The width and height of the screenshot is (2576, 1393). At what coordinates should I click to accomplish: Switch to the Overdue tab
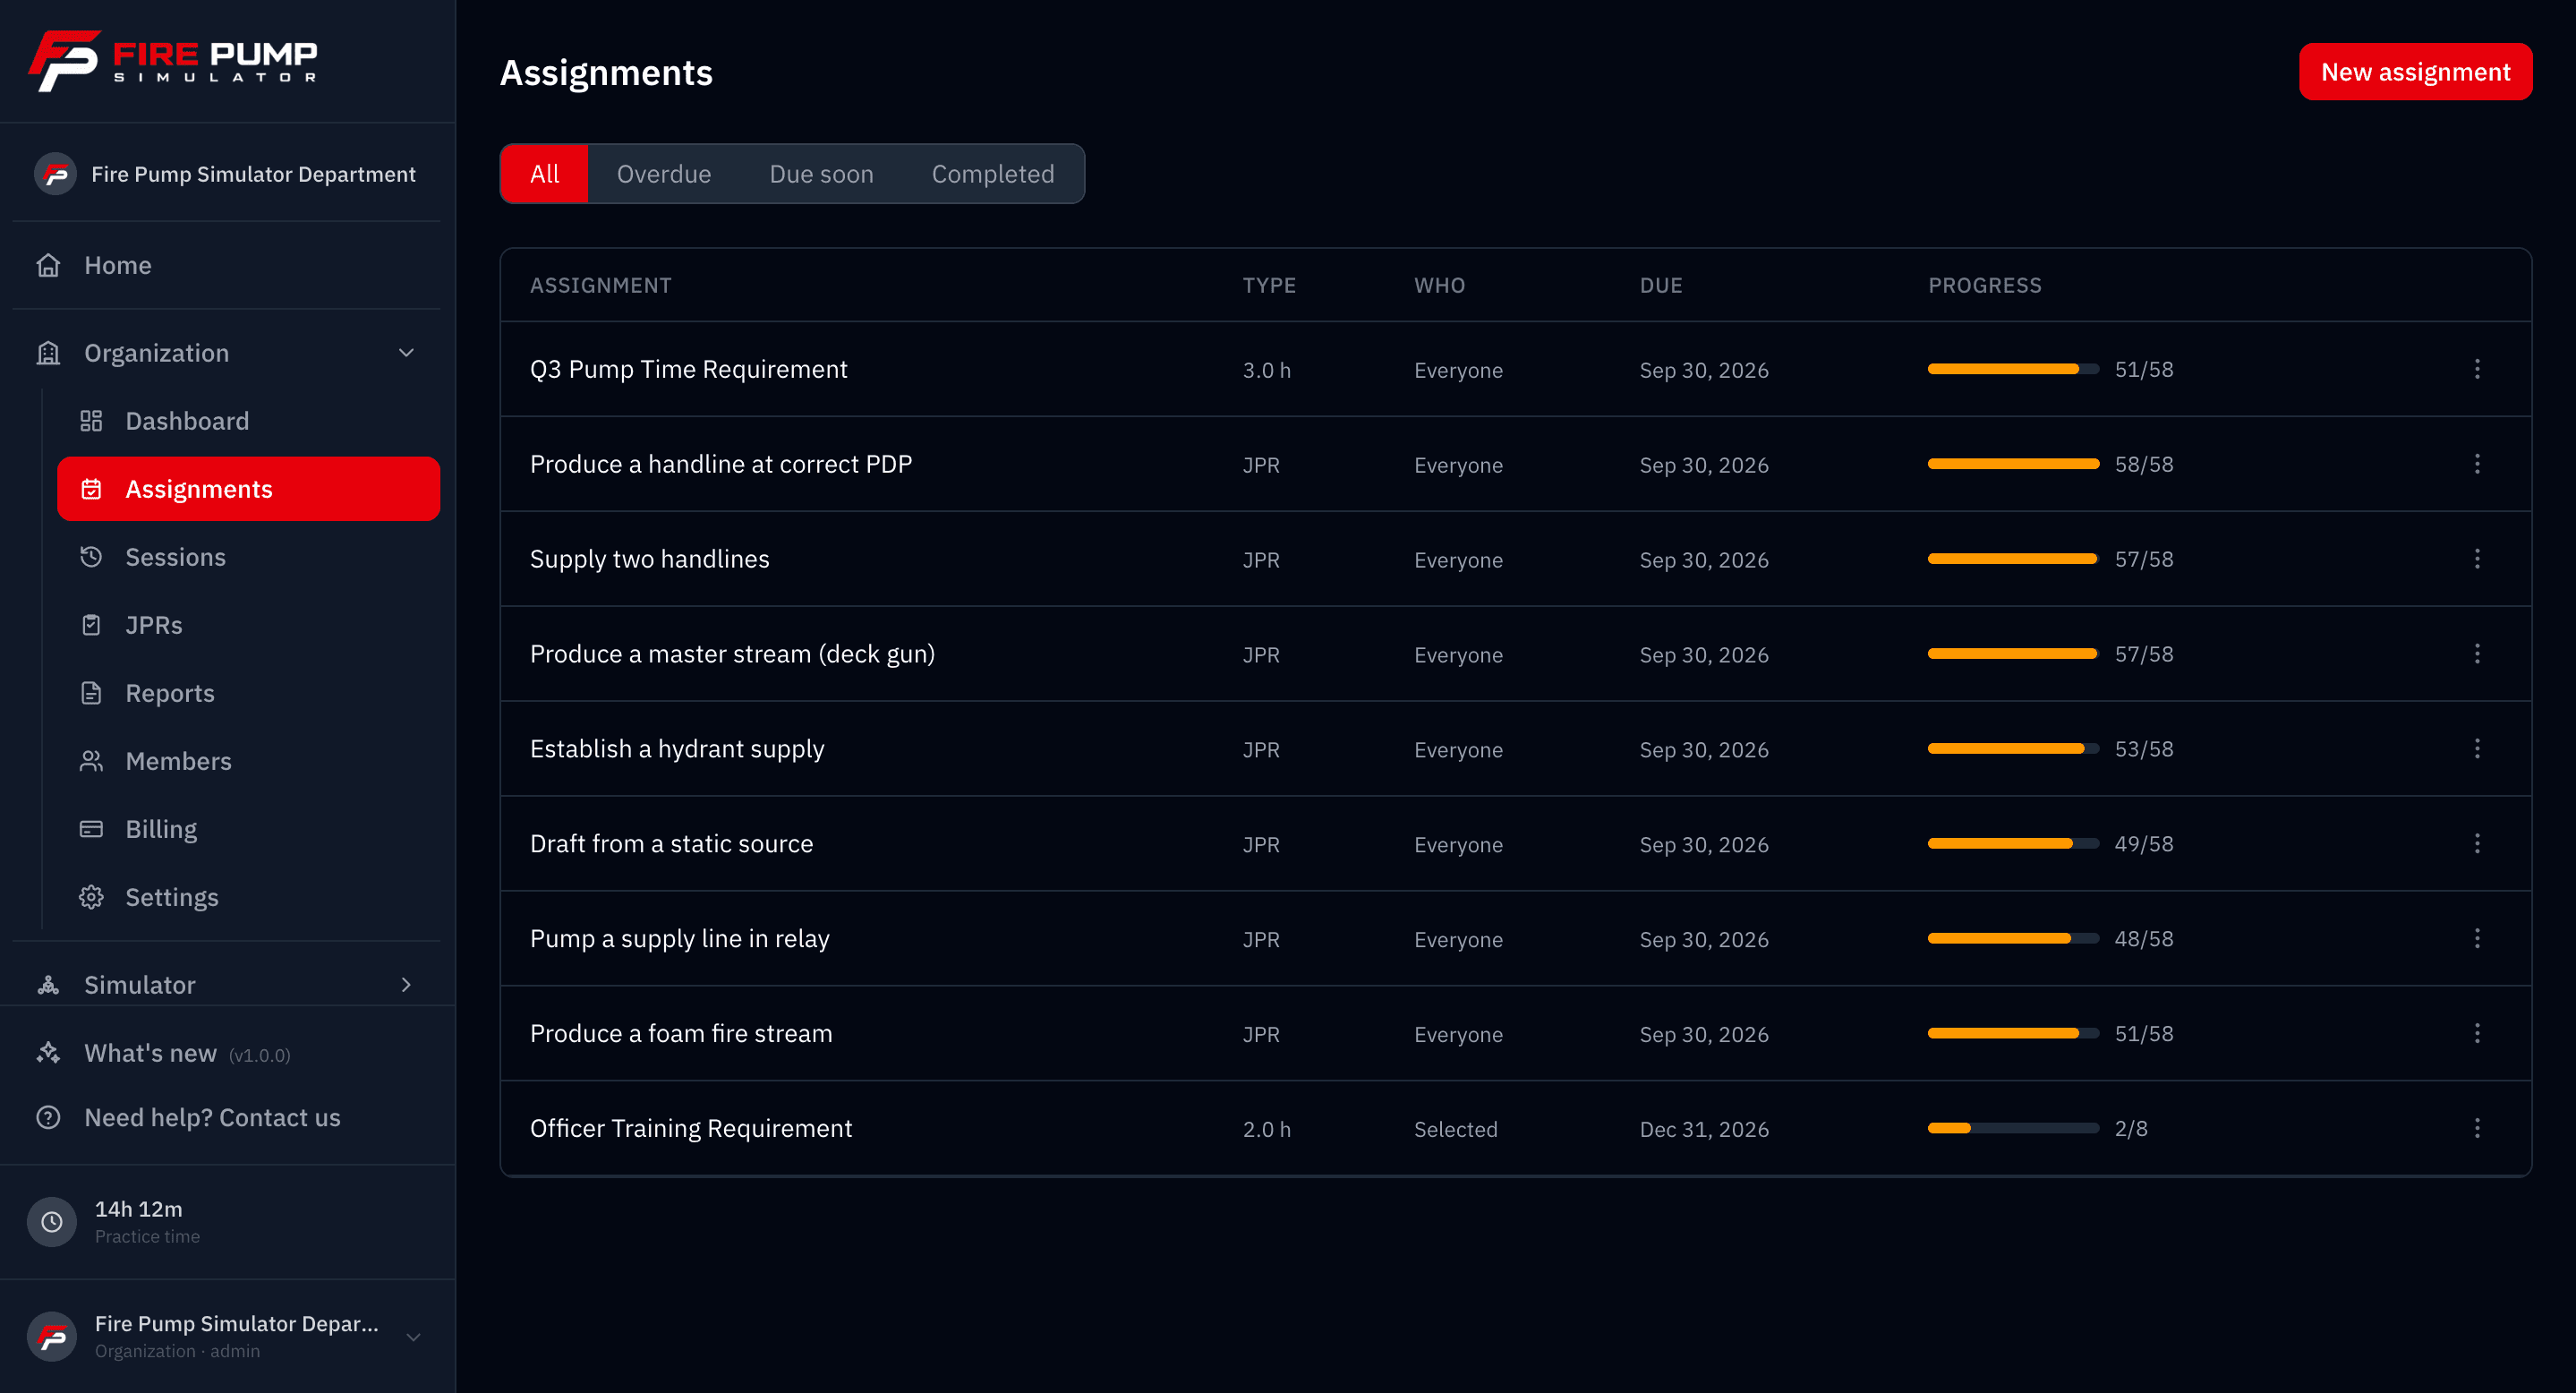[x=664, y=174]
